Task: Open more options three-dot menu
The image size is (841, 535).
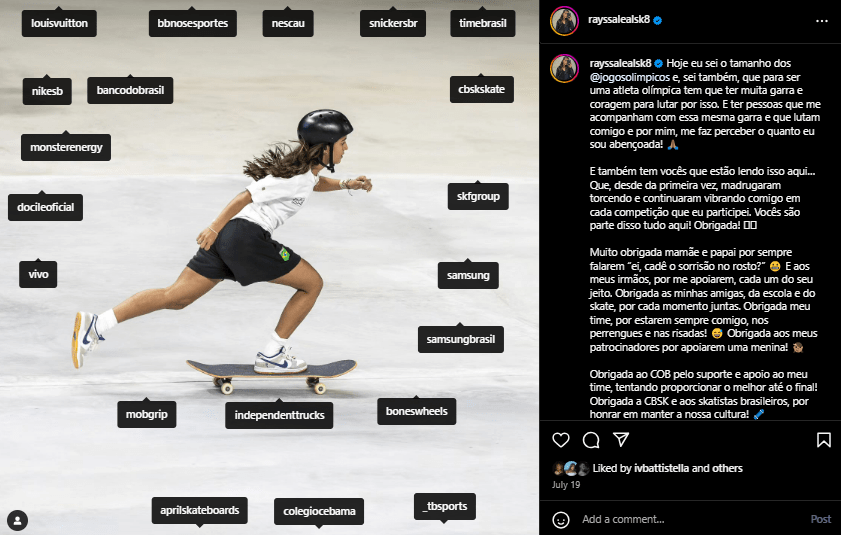Action: point(822,21)
